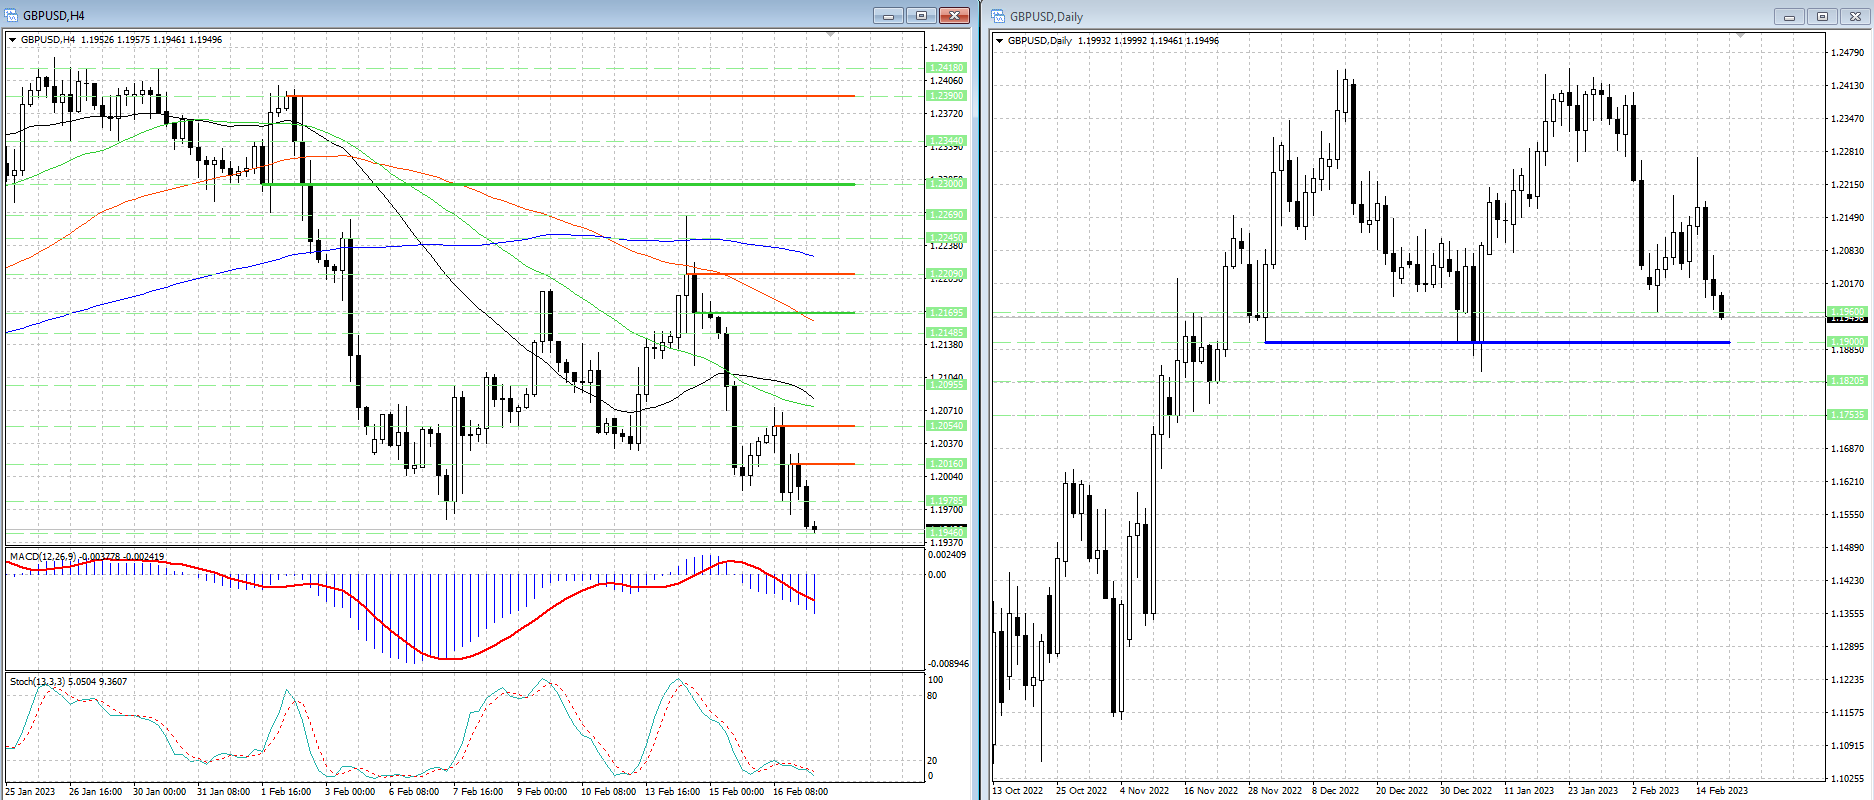Select the 1.24180 green price label
This screenshot has height=800, width=1874.
[947, 68]
